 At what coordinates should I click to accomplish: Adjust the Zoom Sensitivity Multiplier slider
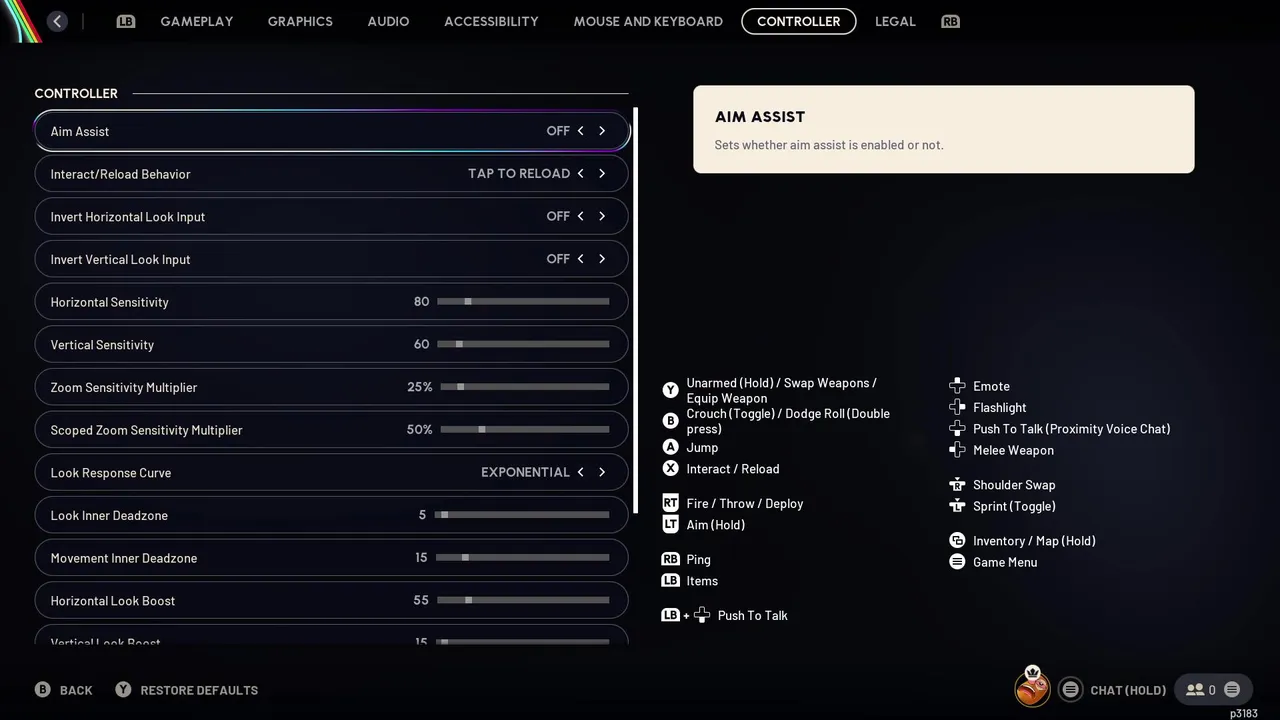525,387
